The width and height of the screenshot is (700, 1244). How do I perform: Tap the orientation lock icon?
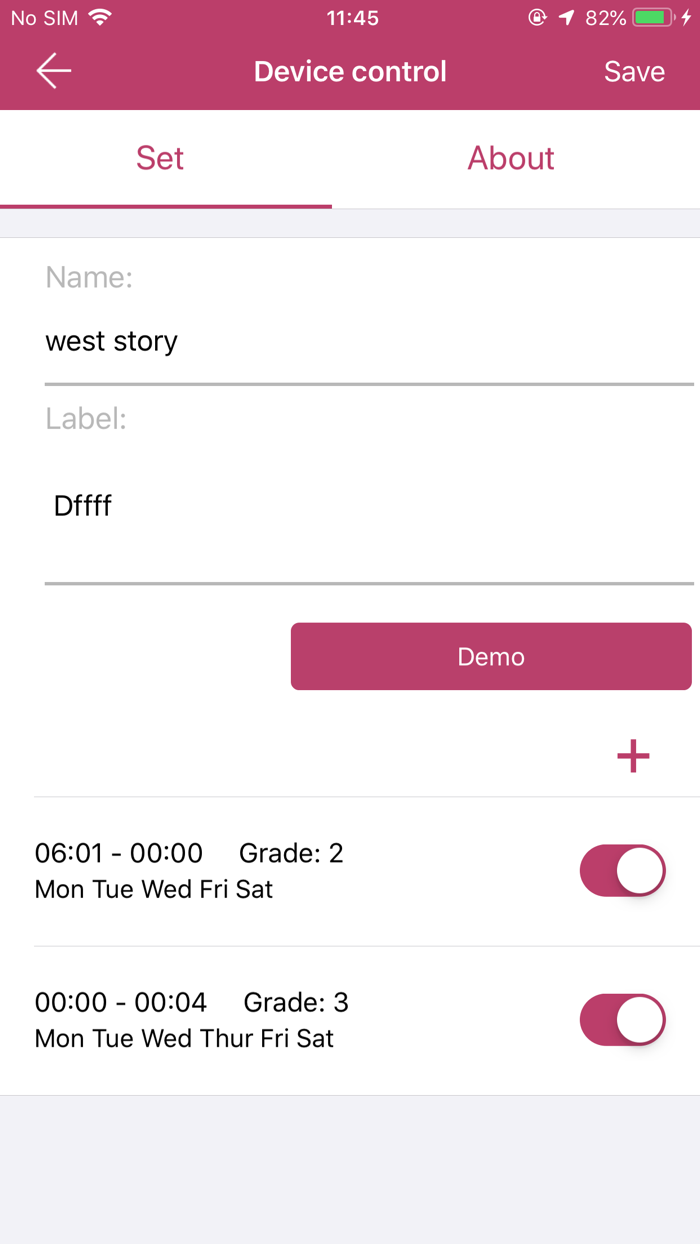click(537, 17)
